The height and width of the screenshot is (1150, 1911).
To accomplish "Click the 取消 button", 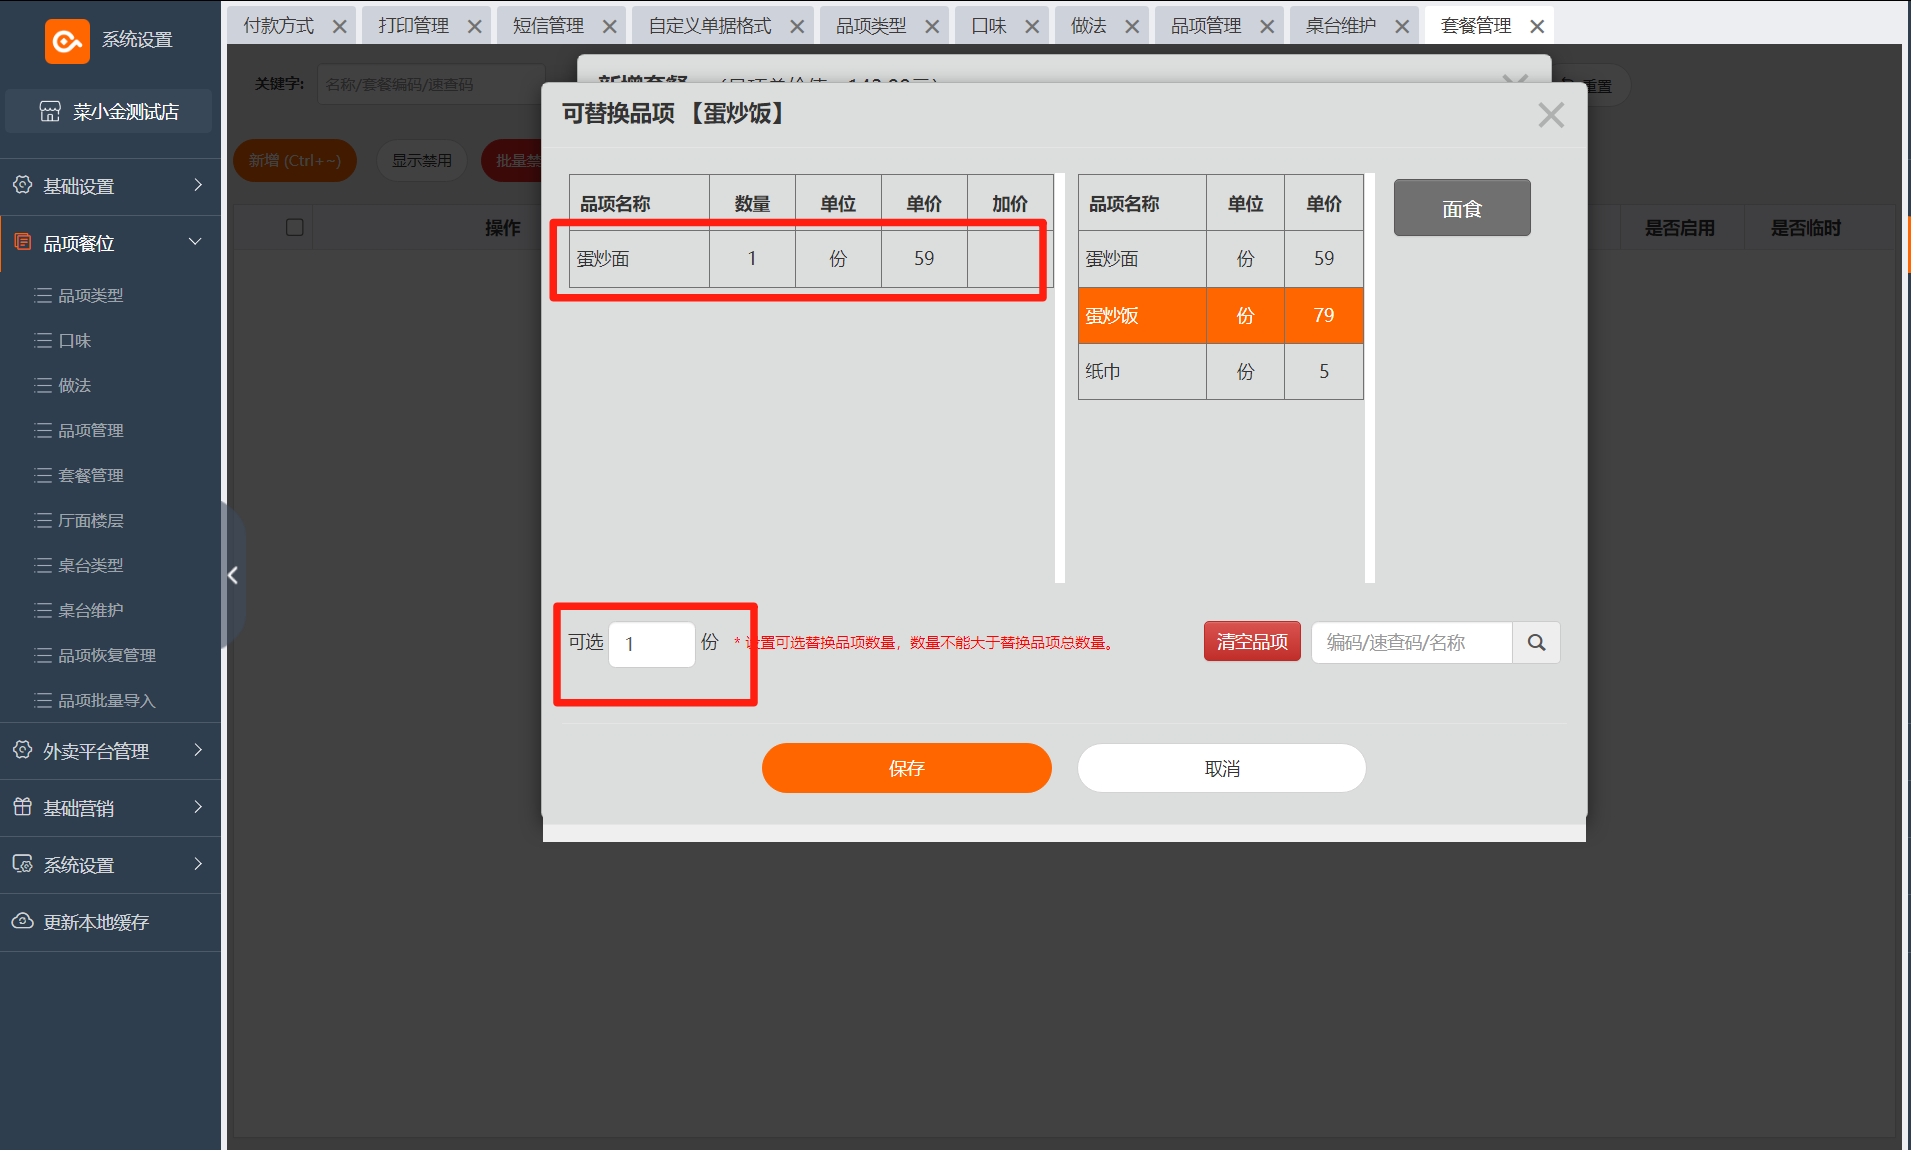I will pos(1221,768).
